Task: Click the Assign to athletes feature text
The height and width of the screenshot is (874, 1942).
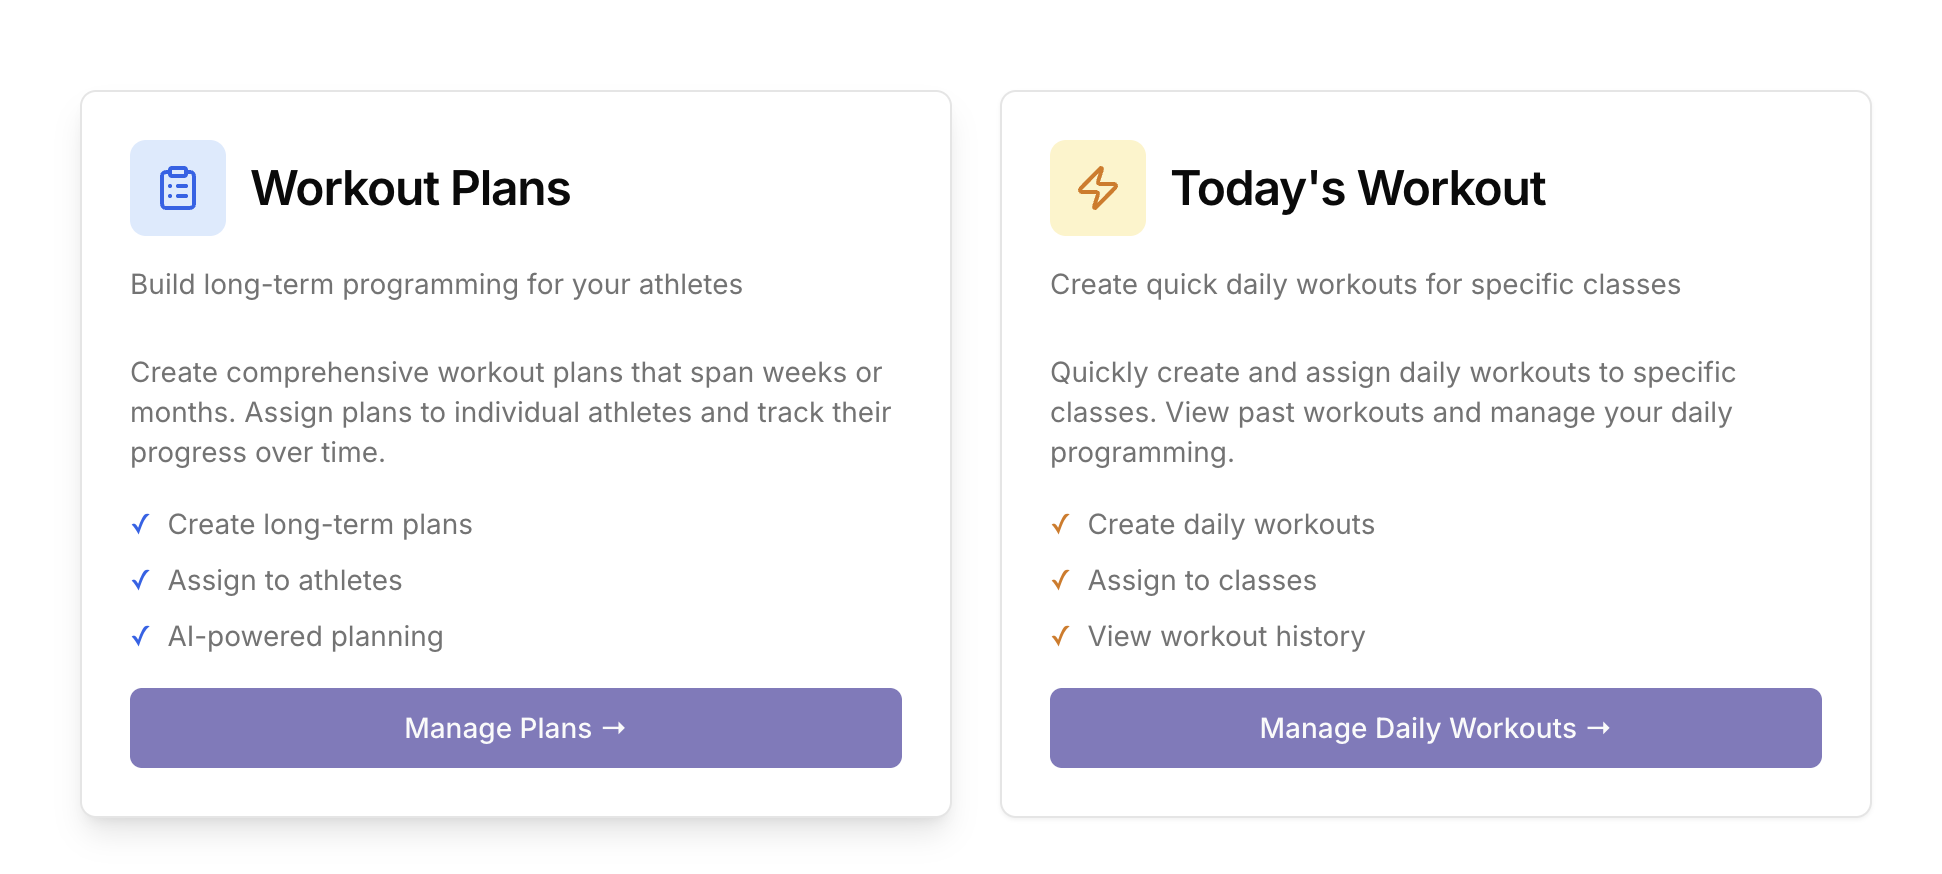Action: [285, 580]
